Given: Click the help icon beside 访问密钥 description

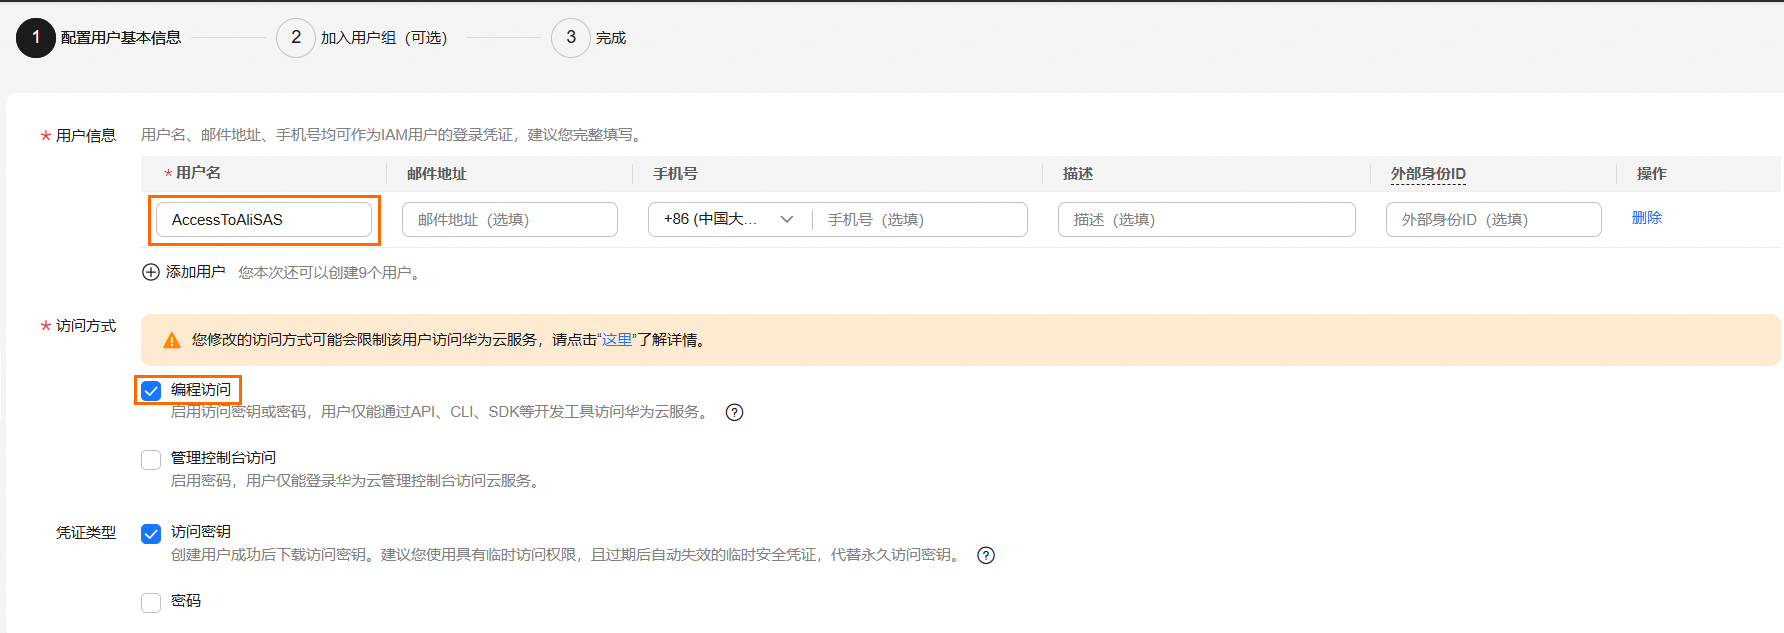Looking at the screenshot, I should [x=986, y=555].
